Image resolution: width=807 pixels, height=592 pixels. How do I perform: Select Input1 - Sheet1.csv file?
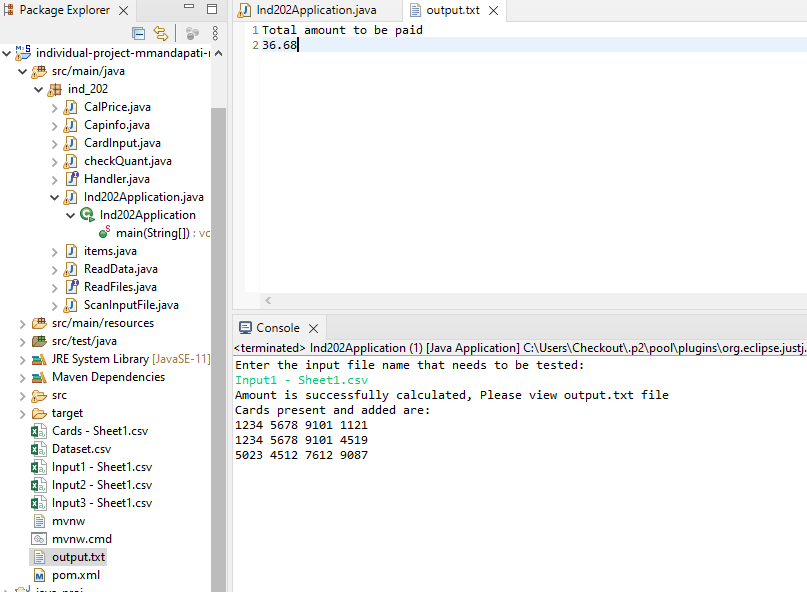pyautogui.click(x=102, y=467)
